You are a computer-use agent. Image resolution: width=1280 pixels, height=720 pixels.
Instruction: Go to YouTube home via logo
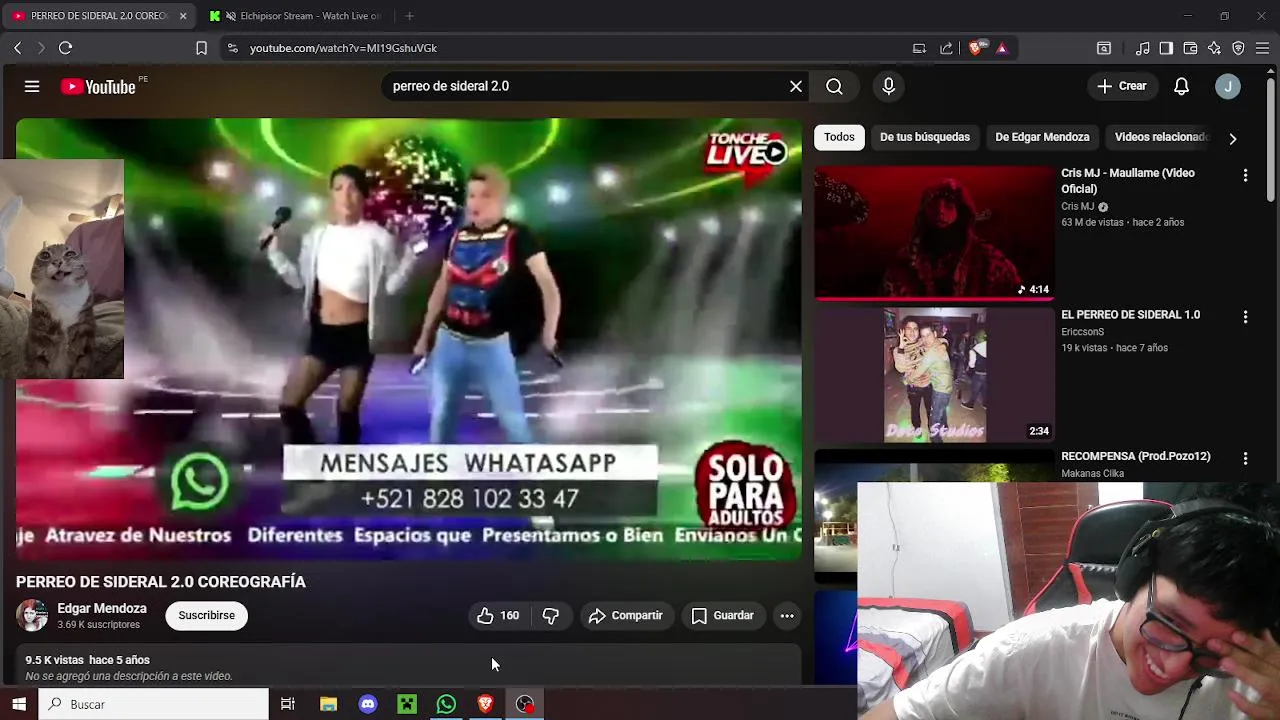pyautogui.click(x=99, y=87)
